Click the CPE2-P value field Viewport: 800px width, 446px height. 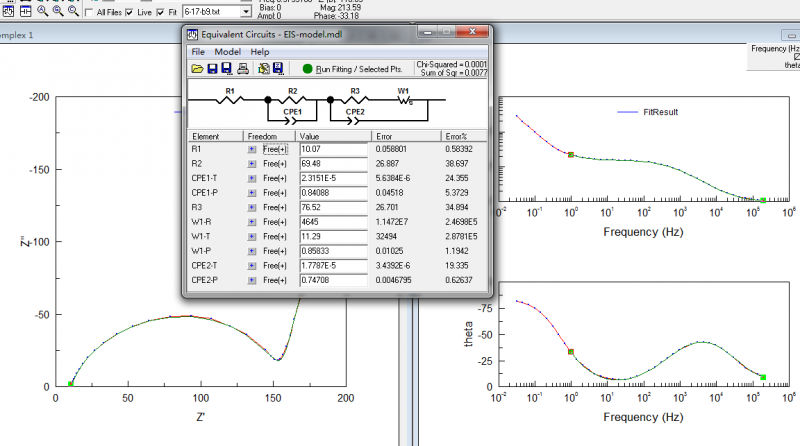(x=334, y=280)
